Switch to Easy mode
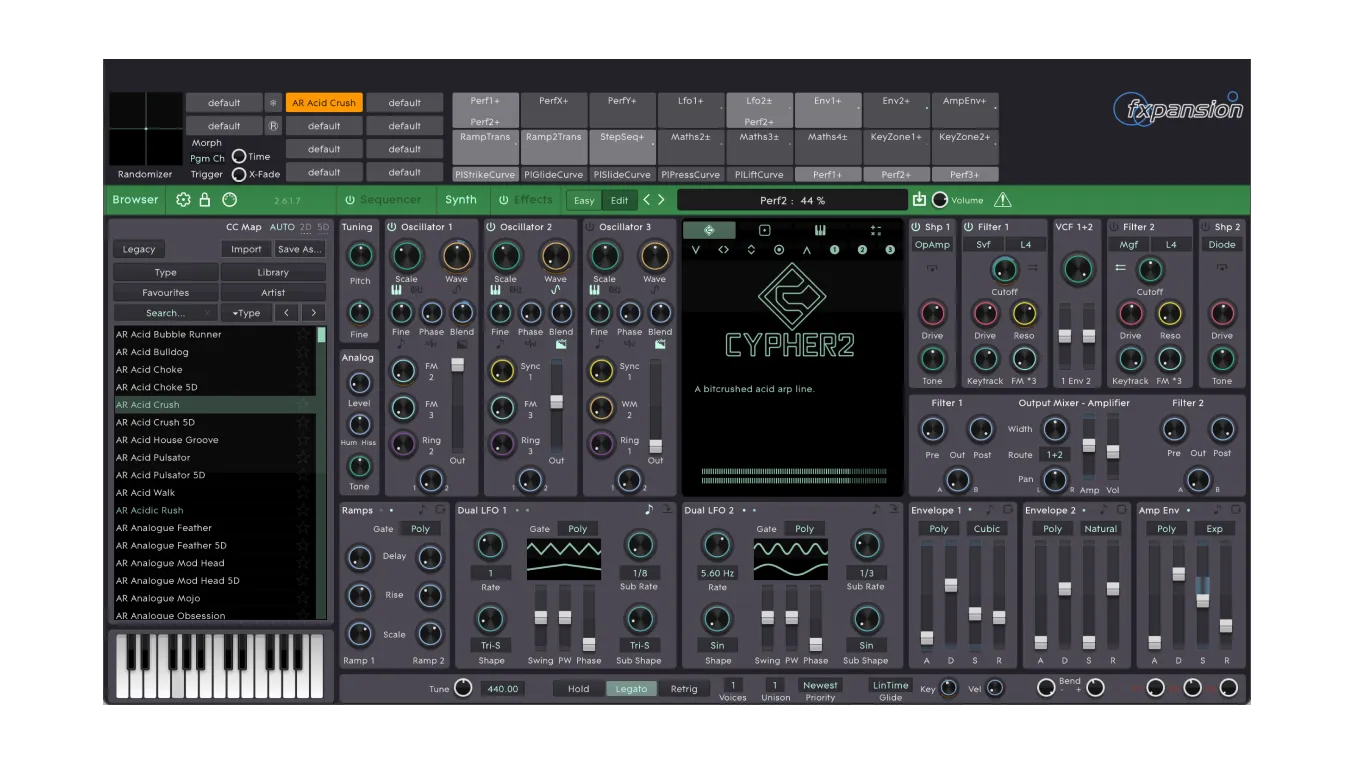 584,201
